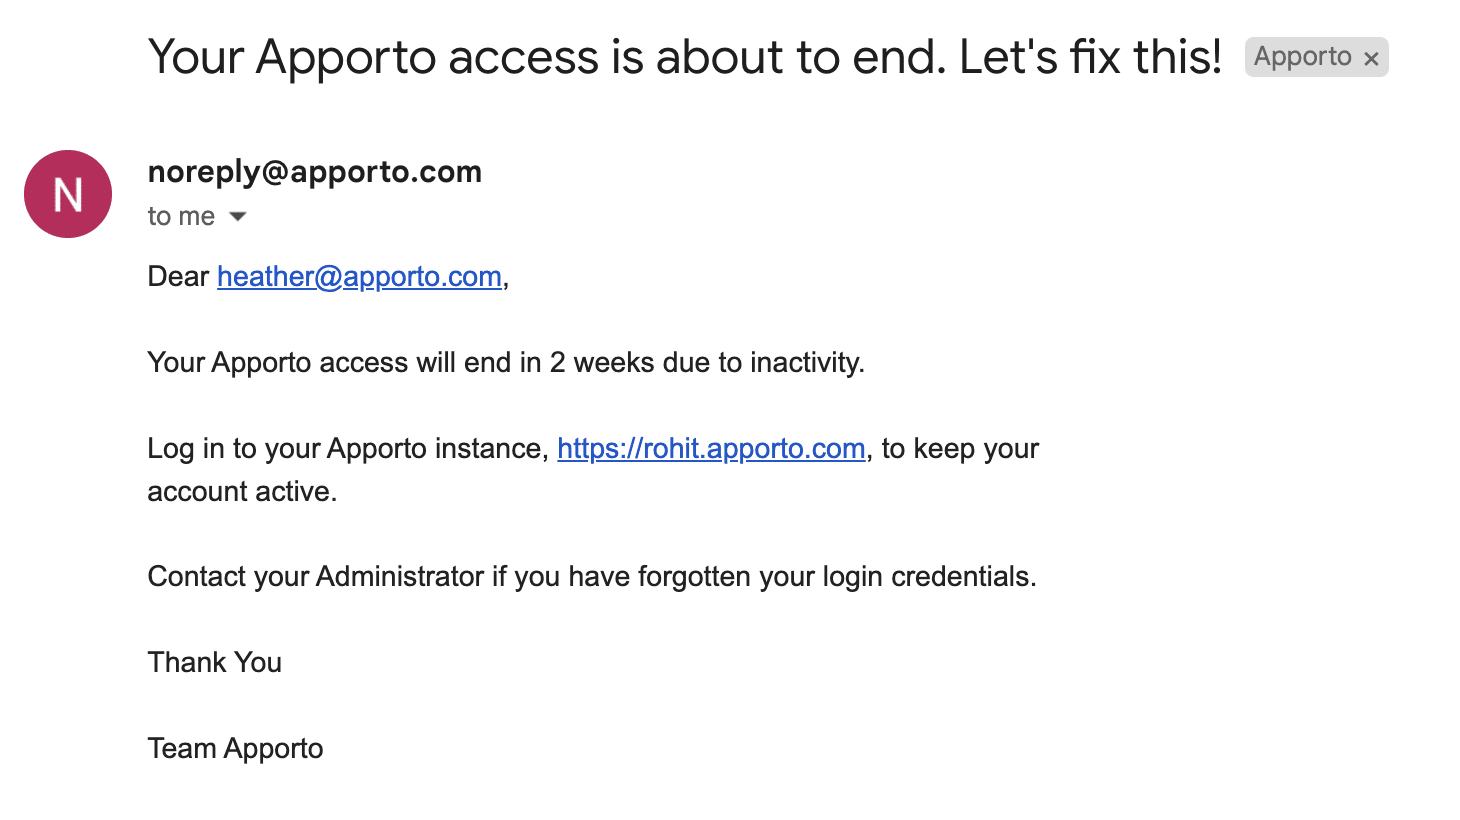Click the "to keep your" text after link

point(960,449)
